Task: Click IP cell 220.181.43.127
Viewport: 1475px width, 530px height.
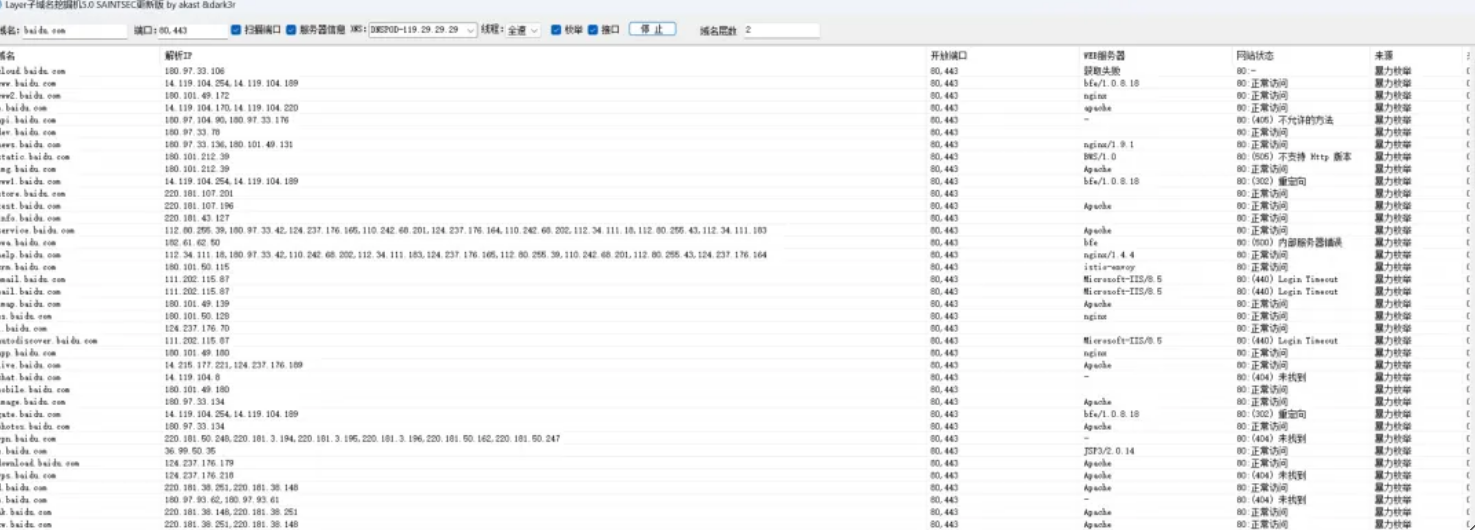Action: coord(197,218)
